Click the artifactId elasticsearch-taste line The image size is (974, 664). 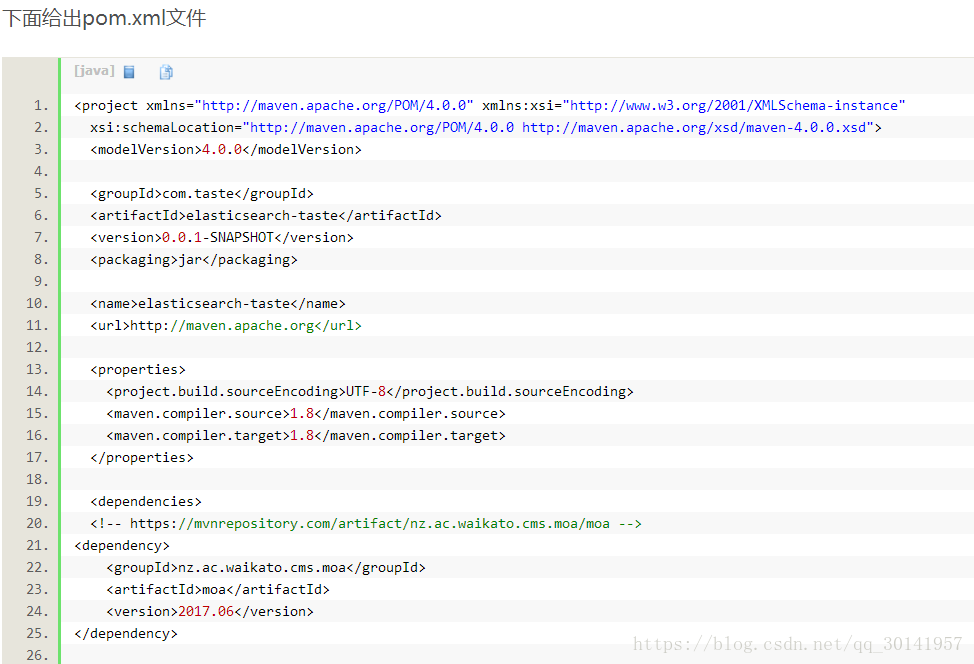[266, 216]
